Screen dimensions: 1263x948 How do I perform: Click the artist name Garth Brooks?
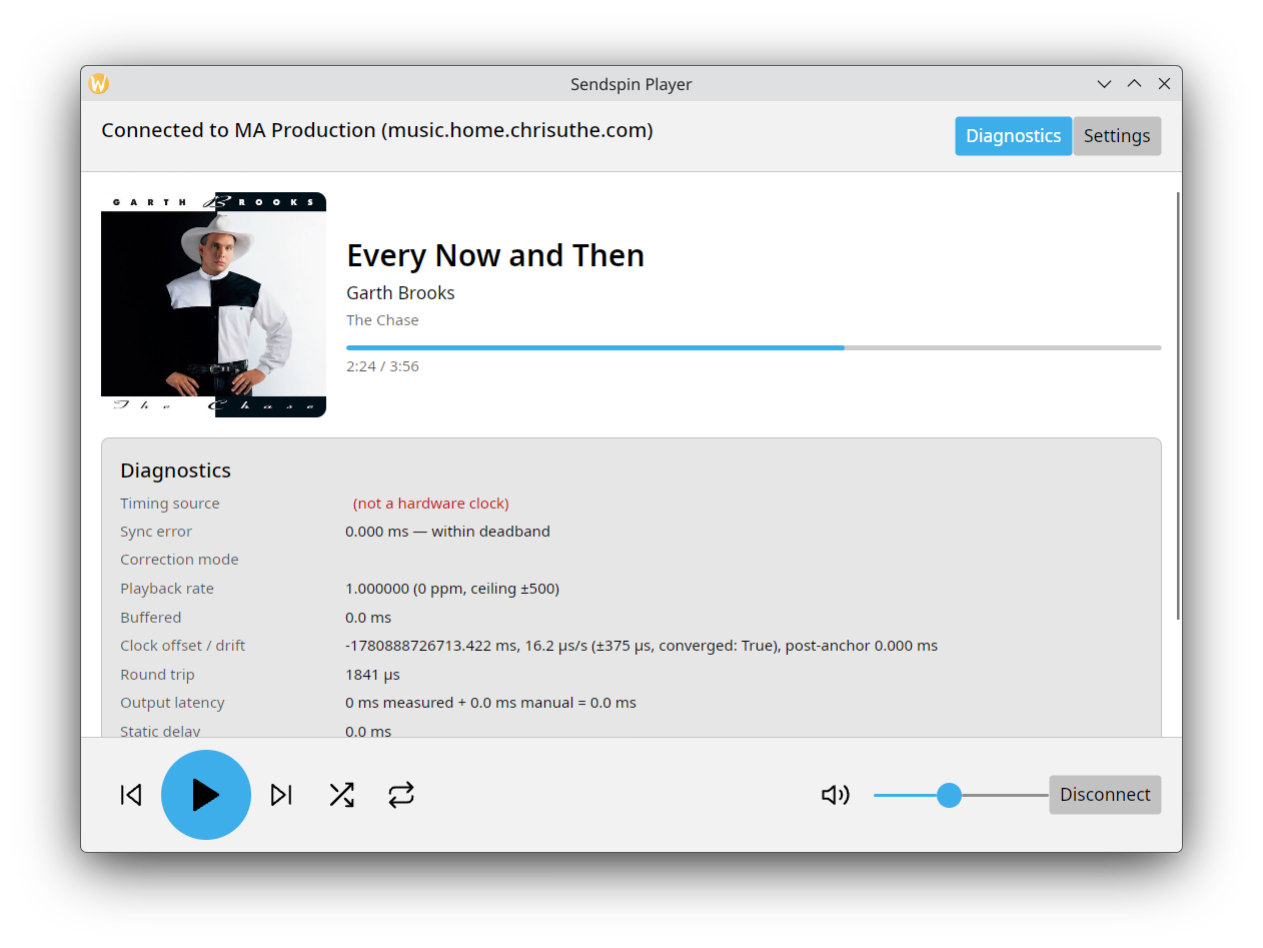400,293
